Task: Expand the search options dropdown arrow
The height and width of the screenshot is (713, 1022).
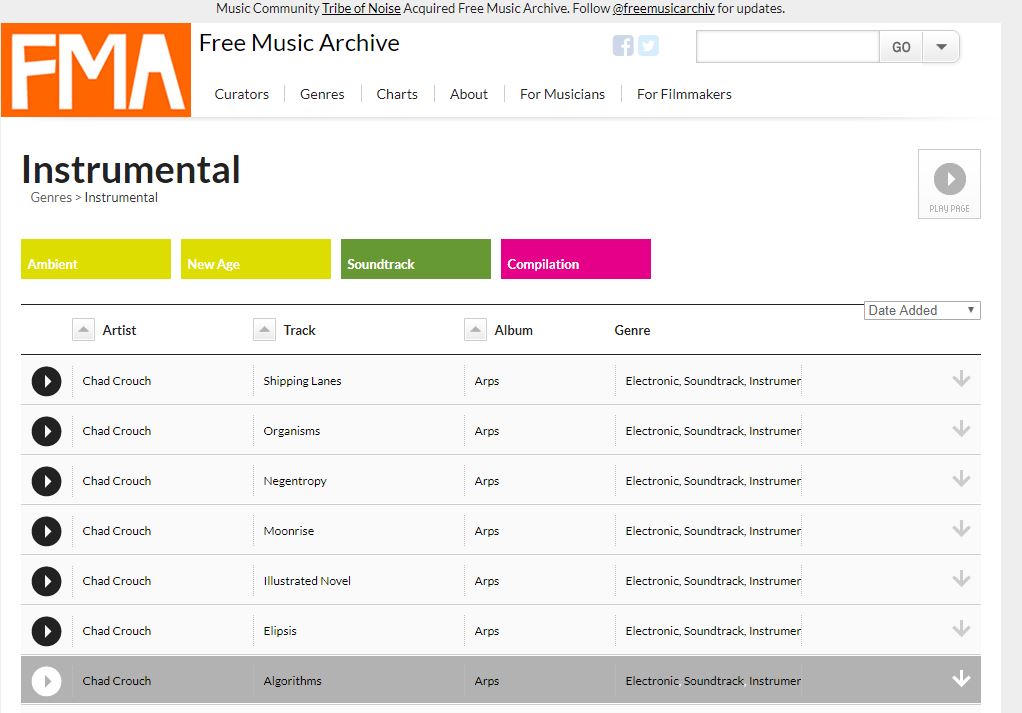Action: (x=941, y=47)
